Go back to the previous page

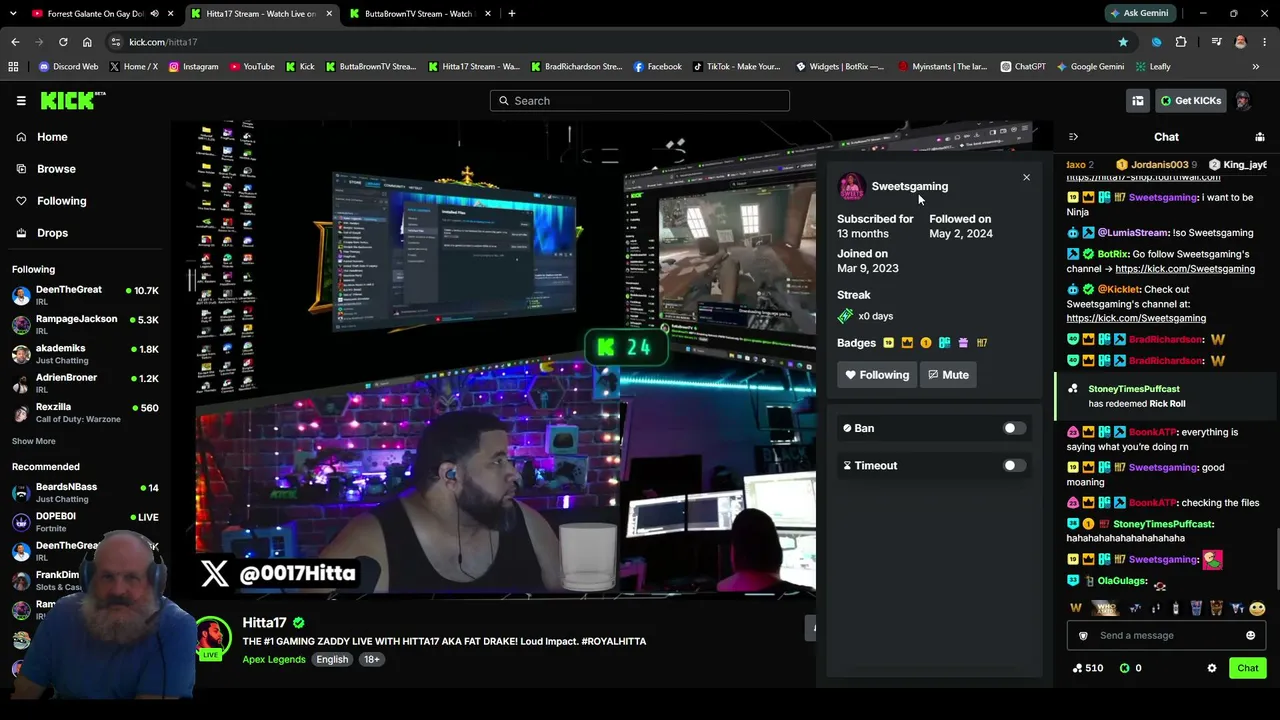point(15,42)
